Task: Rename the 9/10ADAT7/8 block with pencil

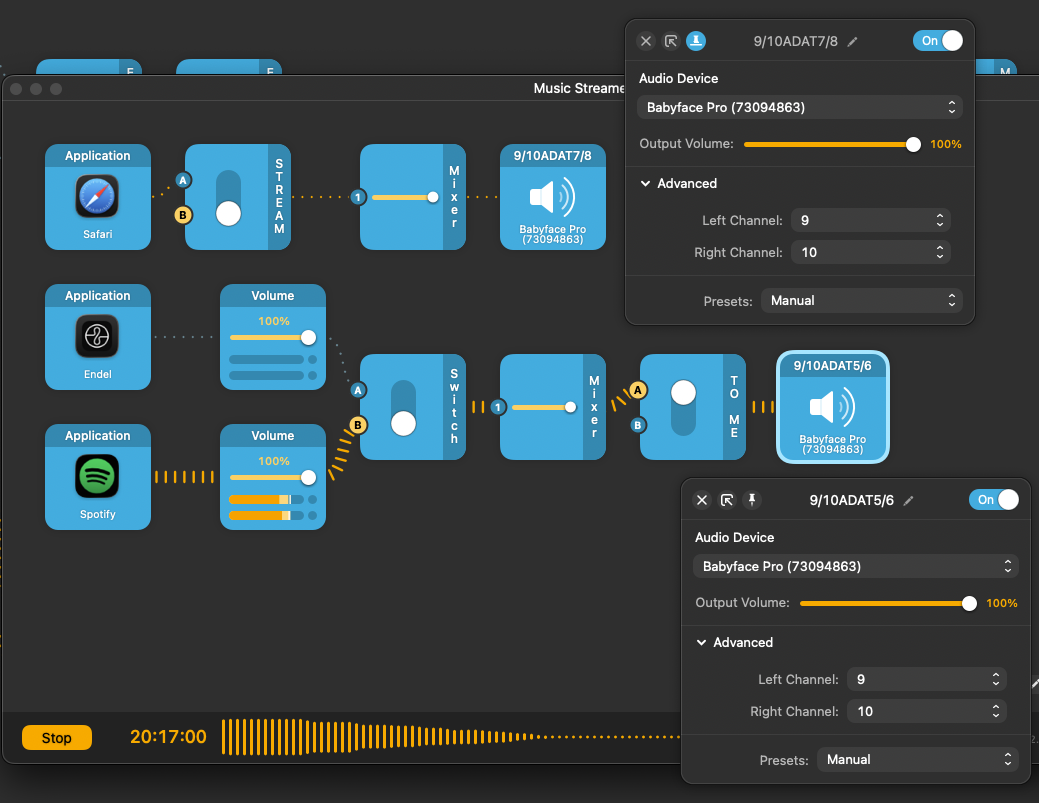Action: point(853,42)
